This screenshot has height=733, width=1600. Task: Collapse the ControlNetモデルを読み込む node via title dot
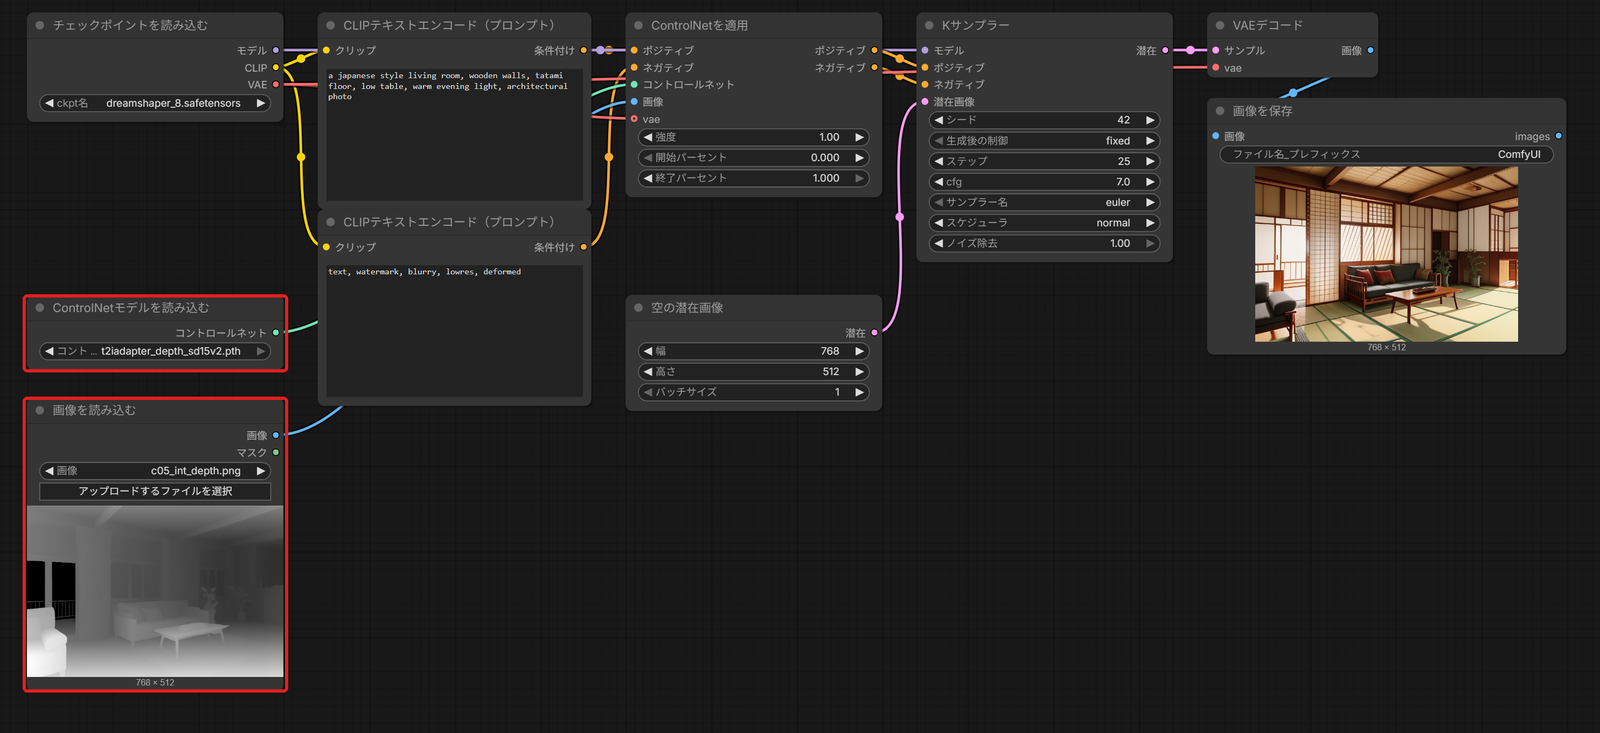40,308
